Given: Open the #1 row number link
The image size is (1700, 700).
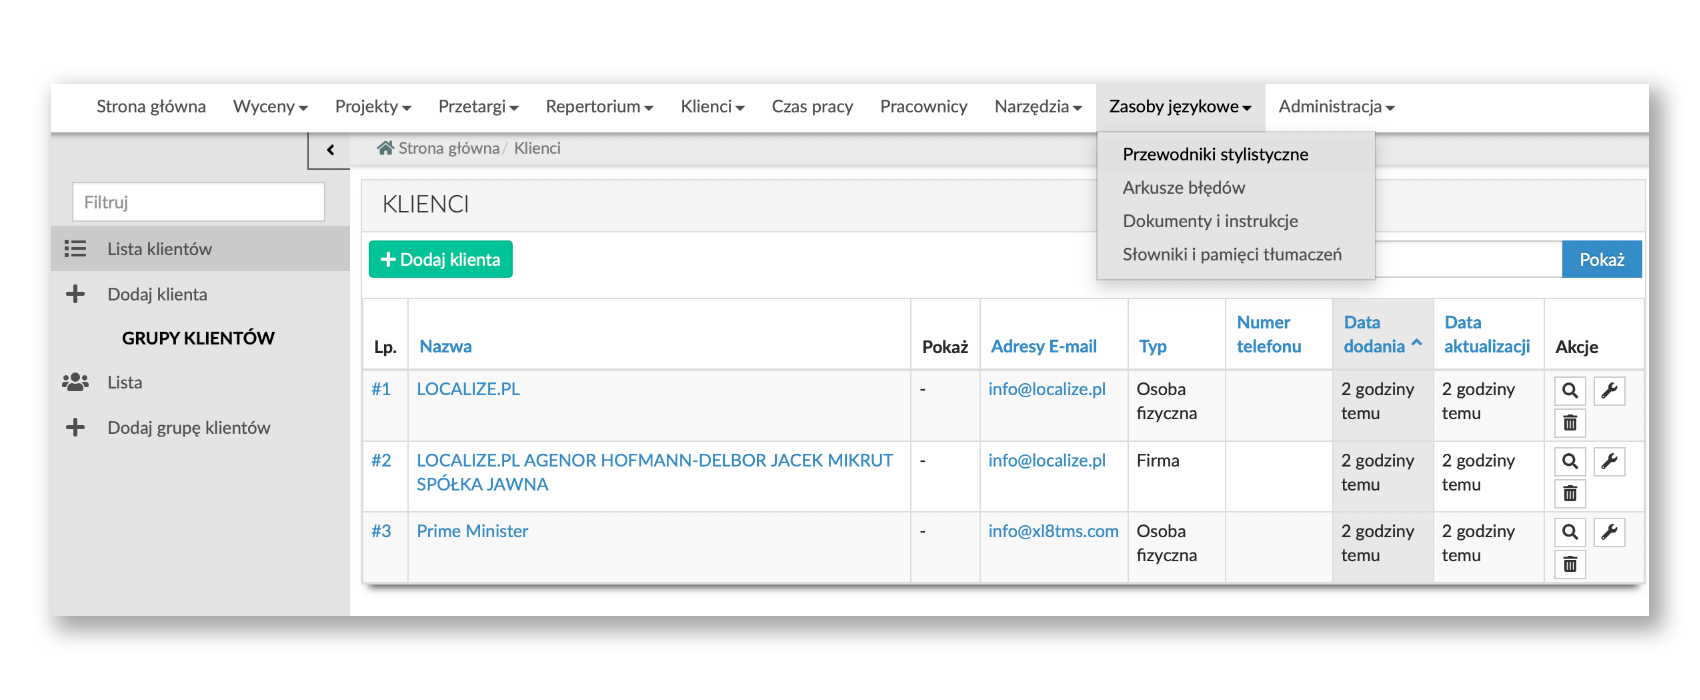Looking at the screenshot, I should tap(381, 389).
